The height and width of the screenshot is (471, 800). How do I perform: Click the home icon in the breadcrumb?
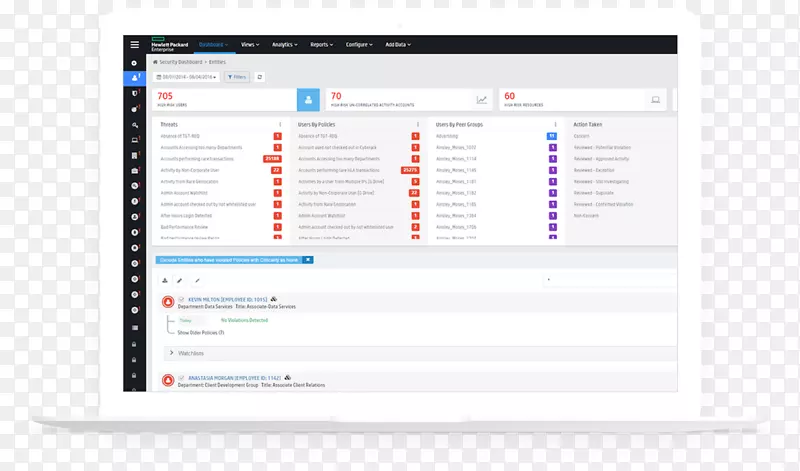click(x=155, y=62)
